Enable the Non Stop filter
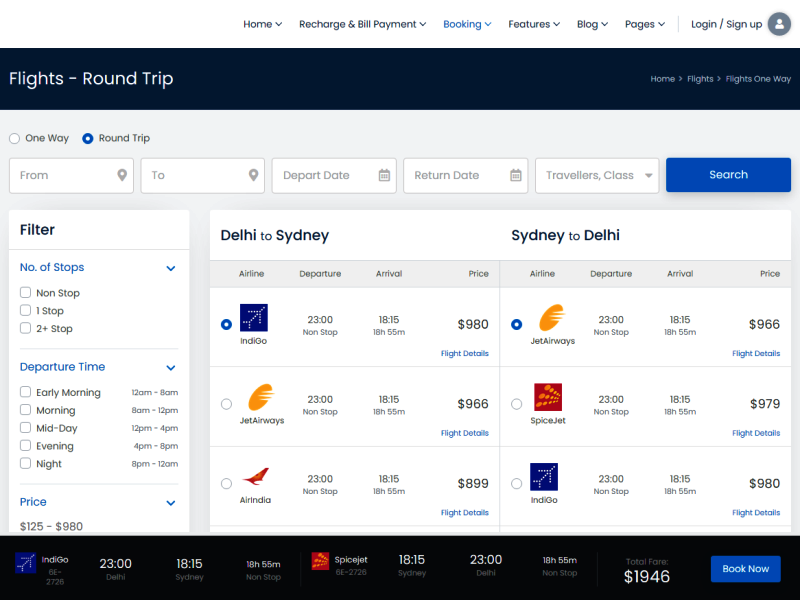This screenshot has height=600, width=800. (x=26, y=292)
